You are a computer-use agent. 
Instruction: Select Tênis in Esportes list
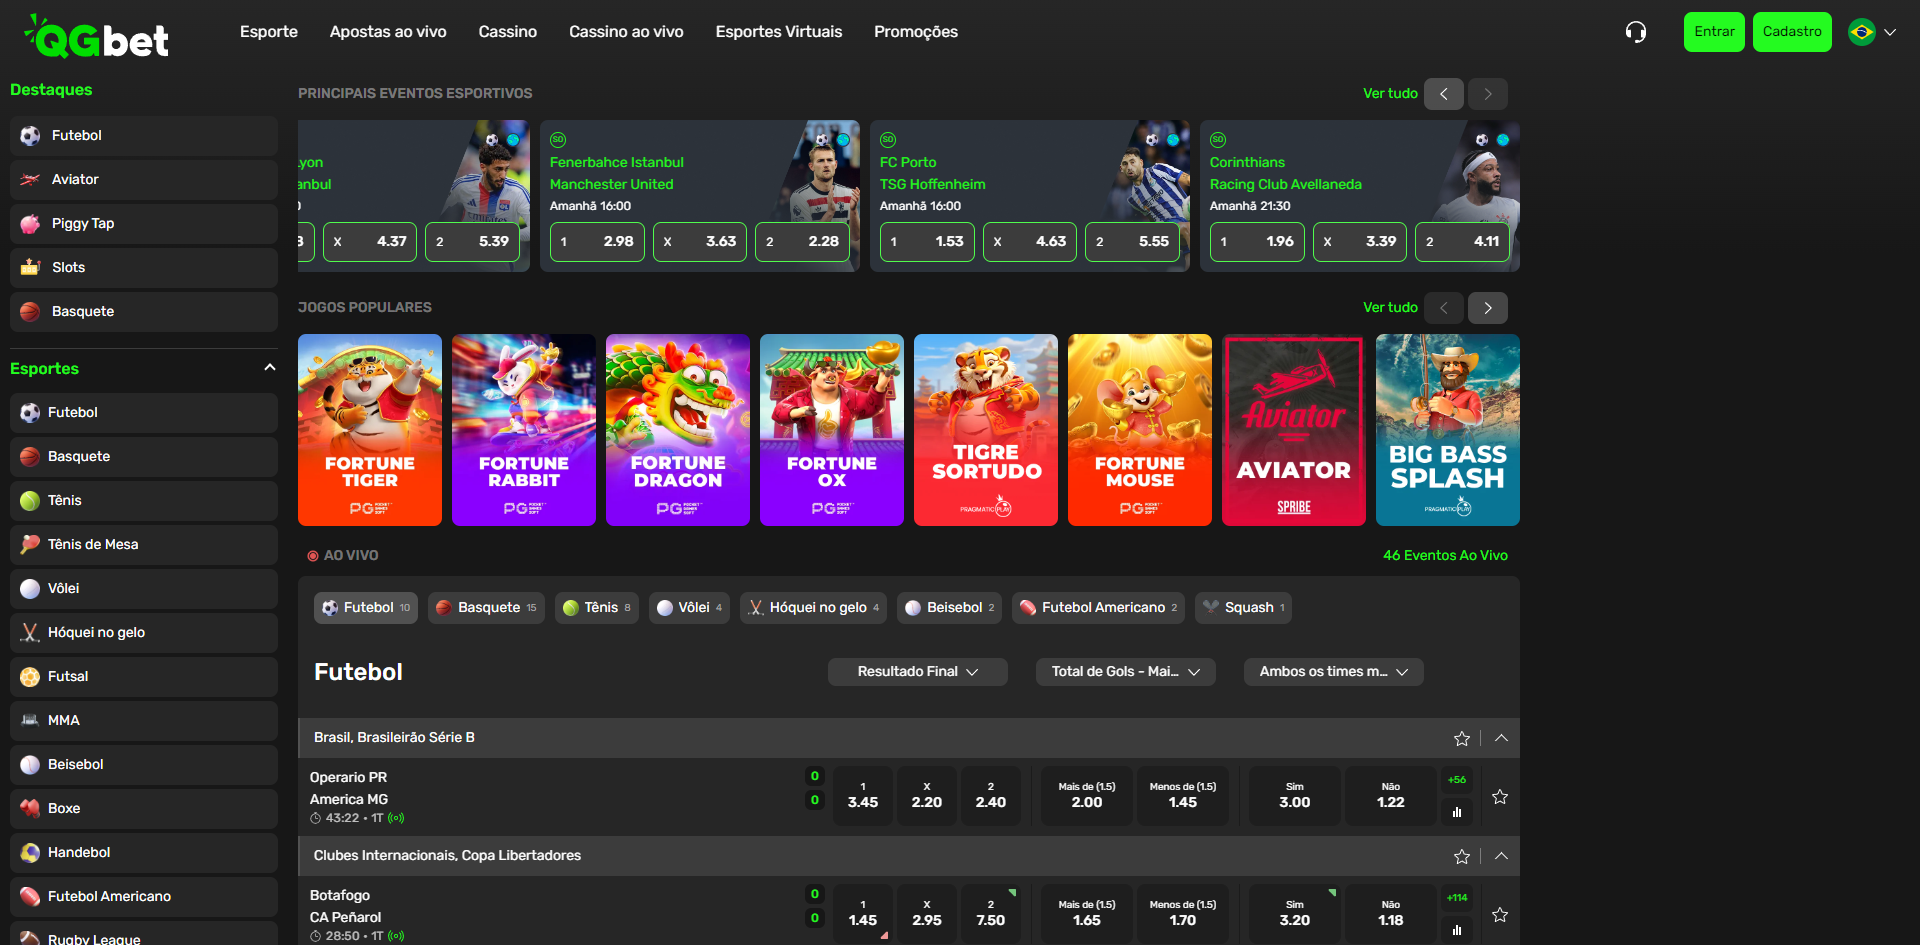click(x=144, y=501)
